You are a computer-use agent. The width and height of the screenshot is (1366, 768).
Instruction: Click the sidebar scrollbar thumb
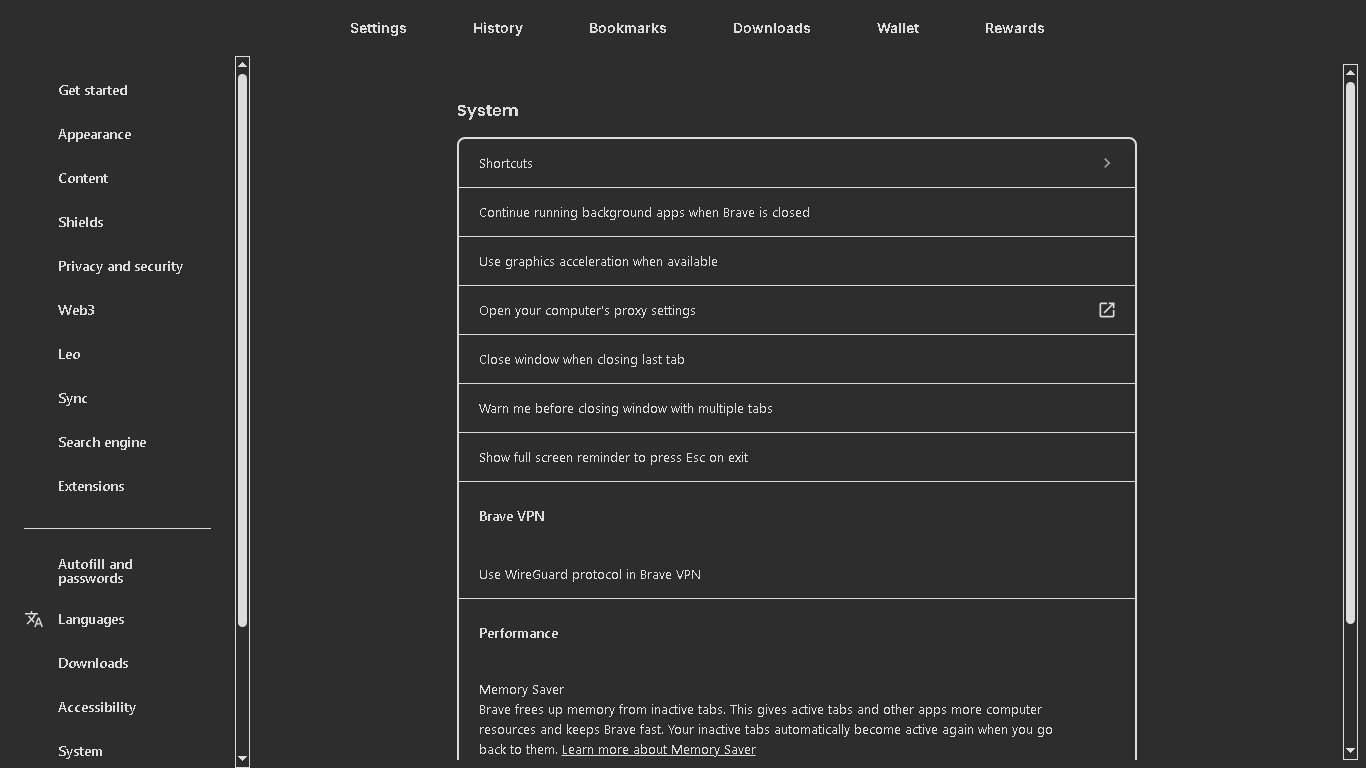point(242,350)
